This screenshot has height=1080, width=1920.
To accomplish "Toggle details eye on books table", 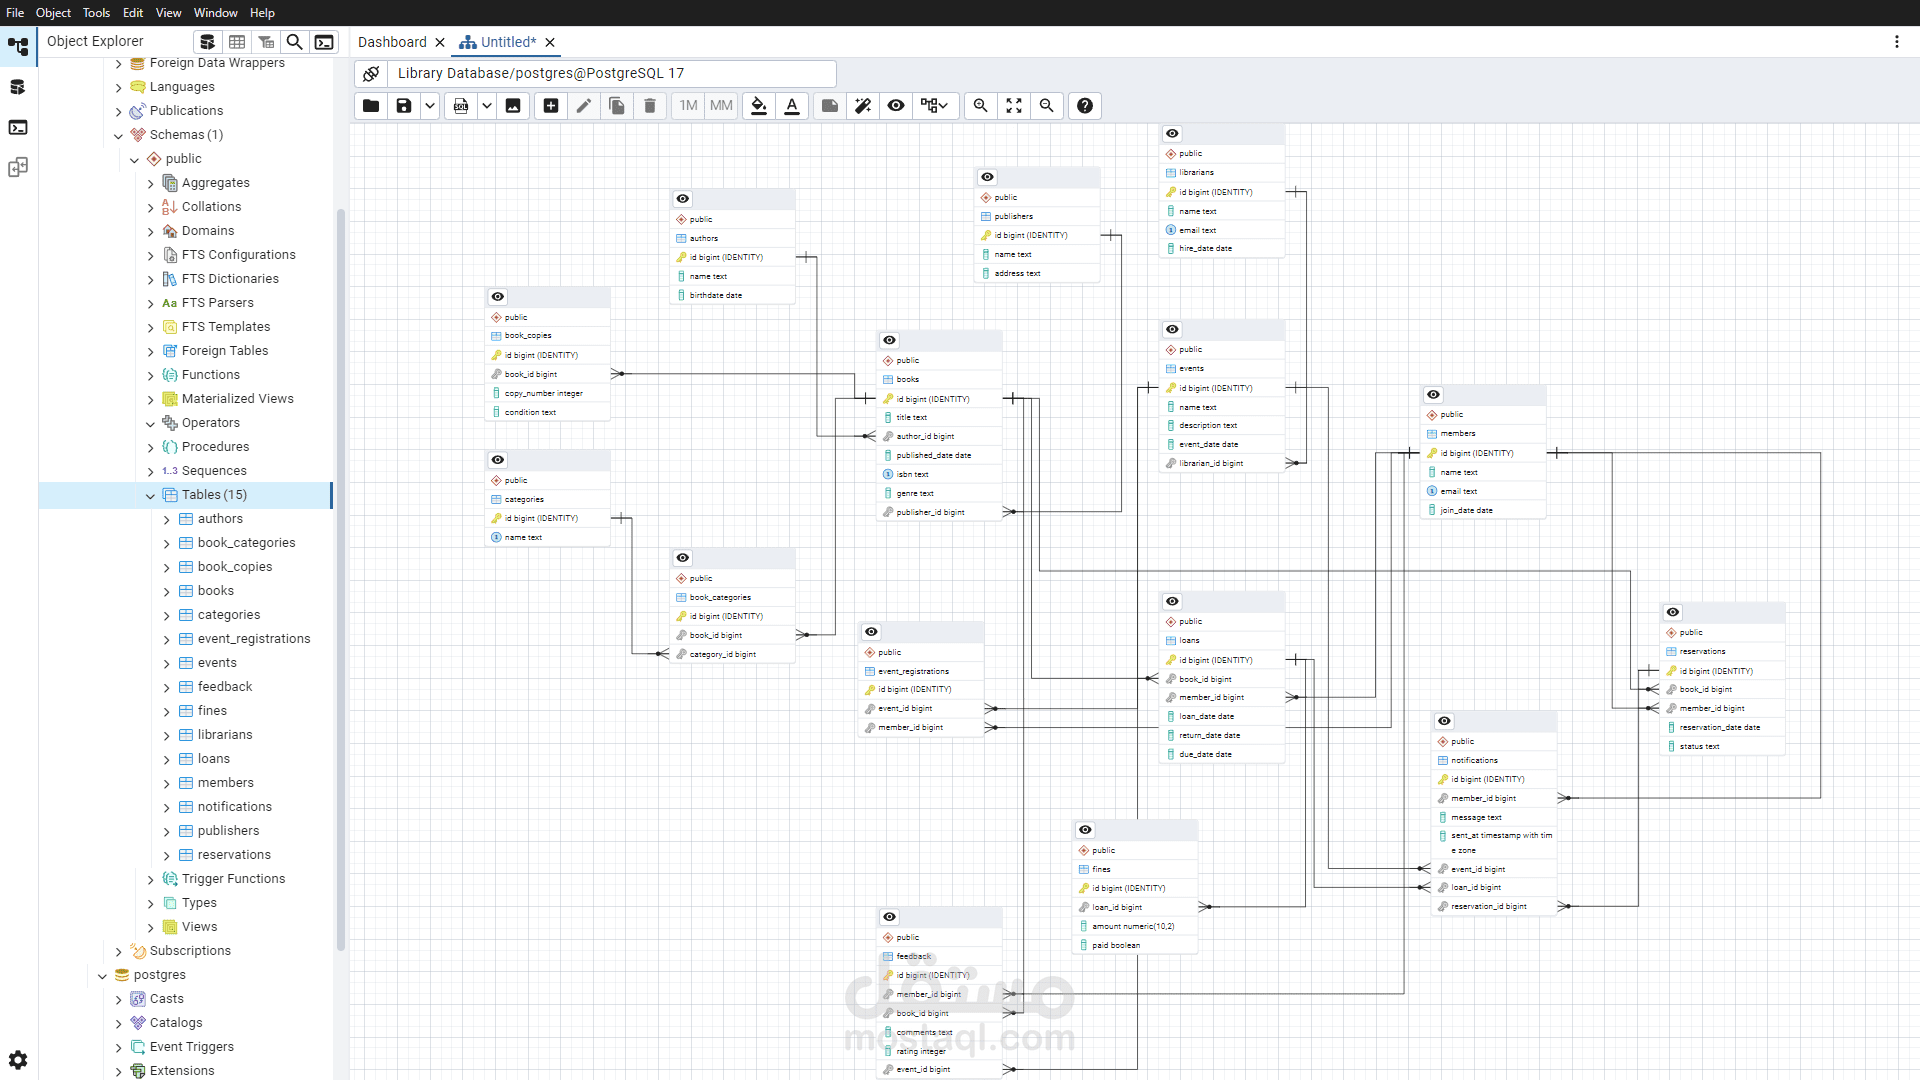I will tap(890, 340).
